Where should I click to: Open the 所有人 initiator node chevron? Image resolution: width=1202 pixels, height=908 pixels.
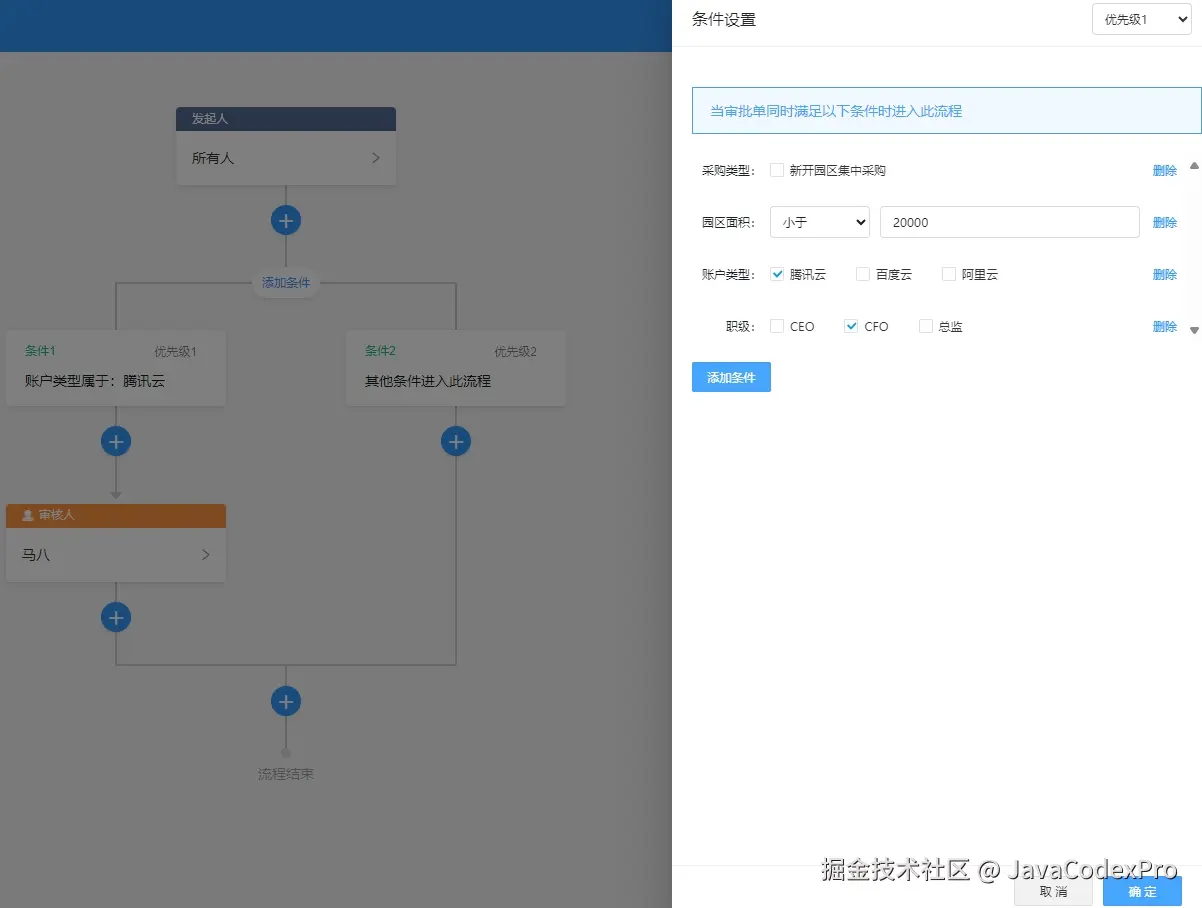tap(376, 158)
